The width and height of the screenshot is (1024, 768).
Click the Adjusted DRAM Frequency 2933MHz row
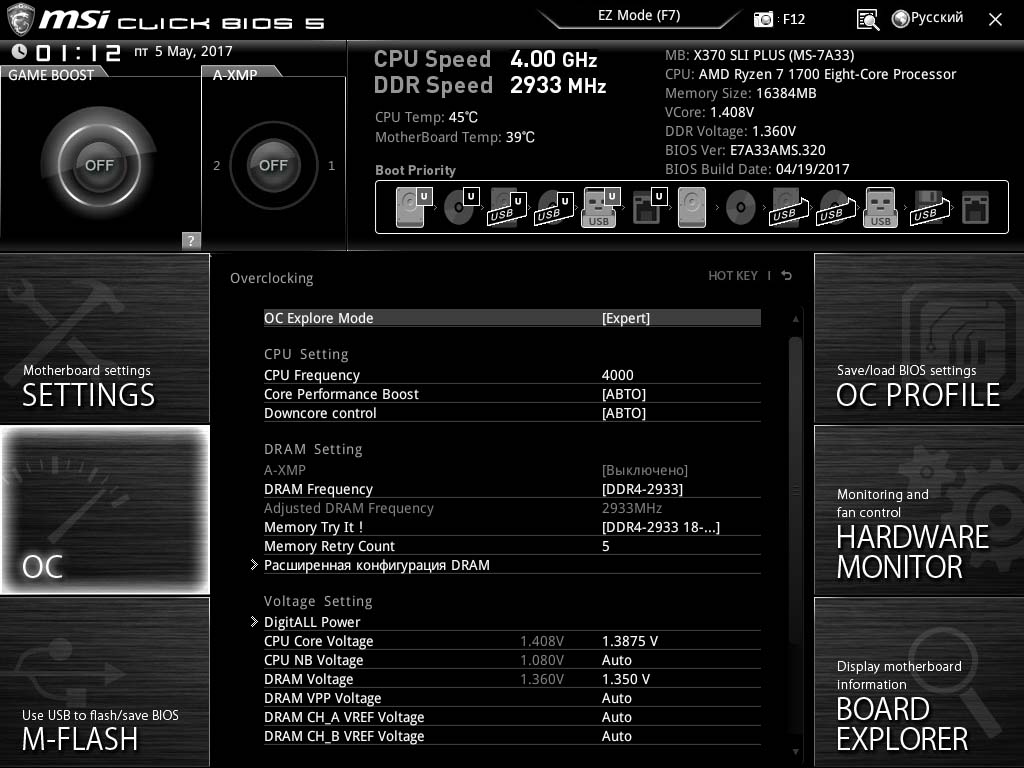pos(512,508)
